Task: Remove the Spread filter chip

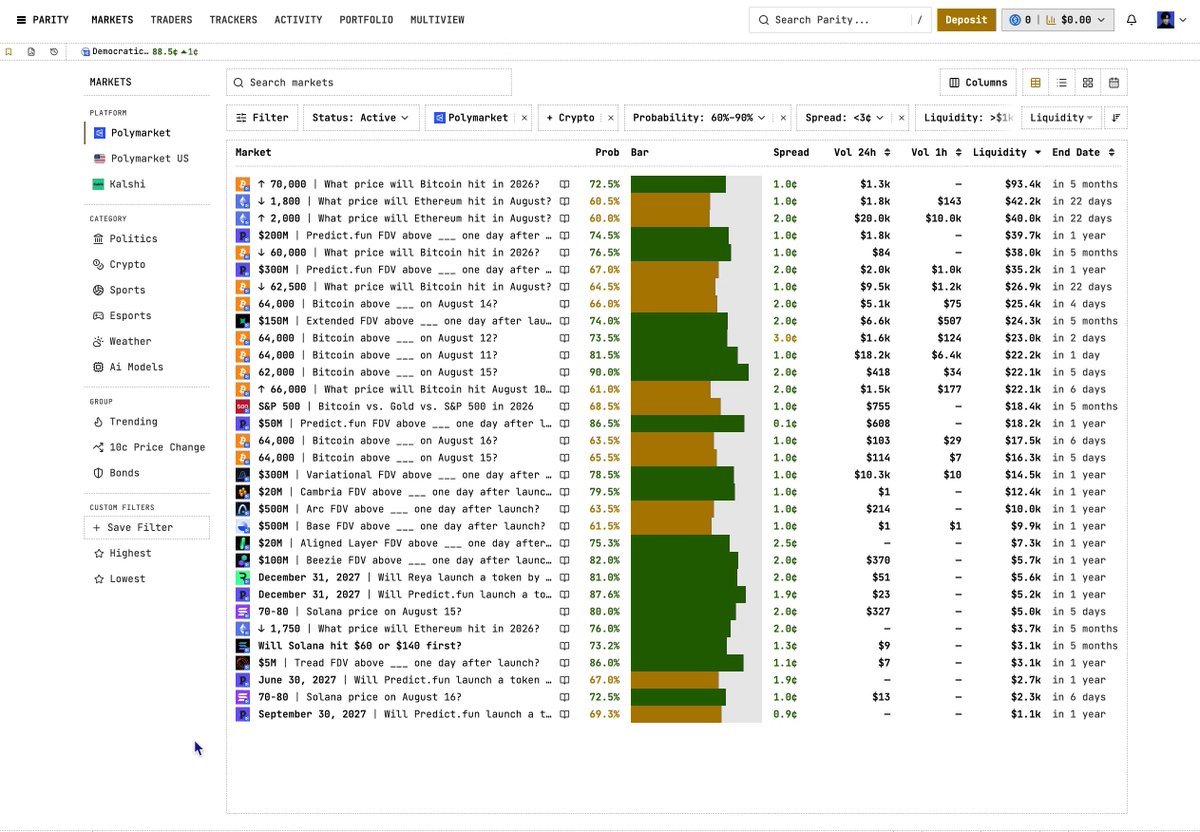Action: [901, 118]
